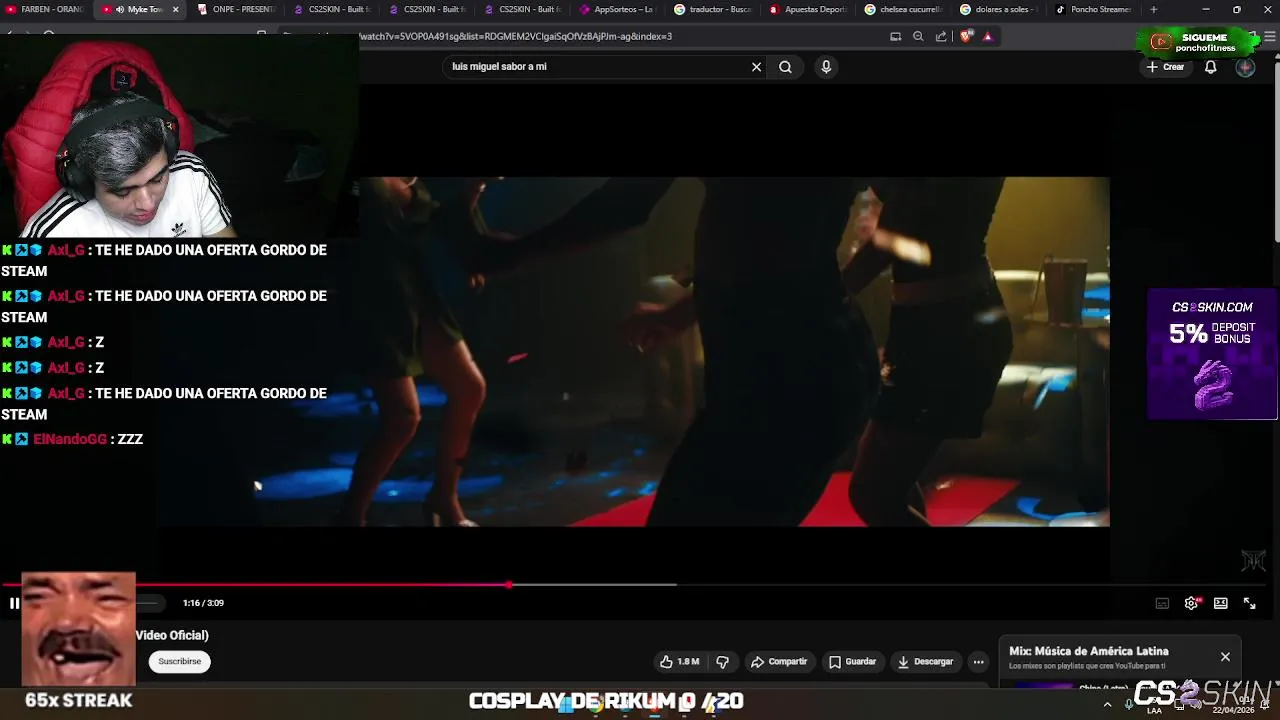Click the install app icon in address bar
The width and height of the screenshot is (1280, 720).
coord(895,36)
